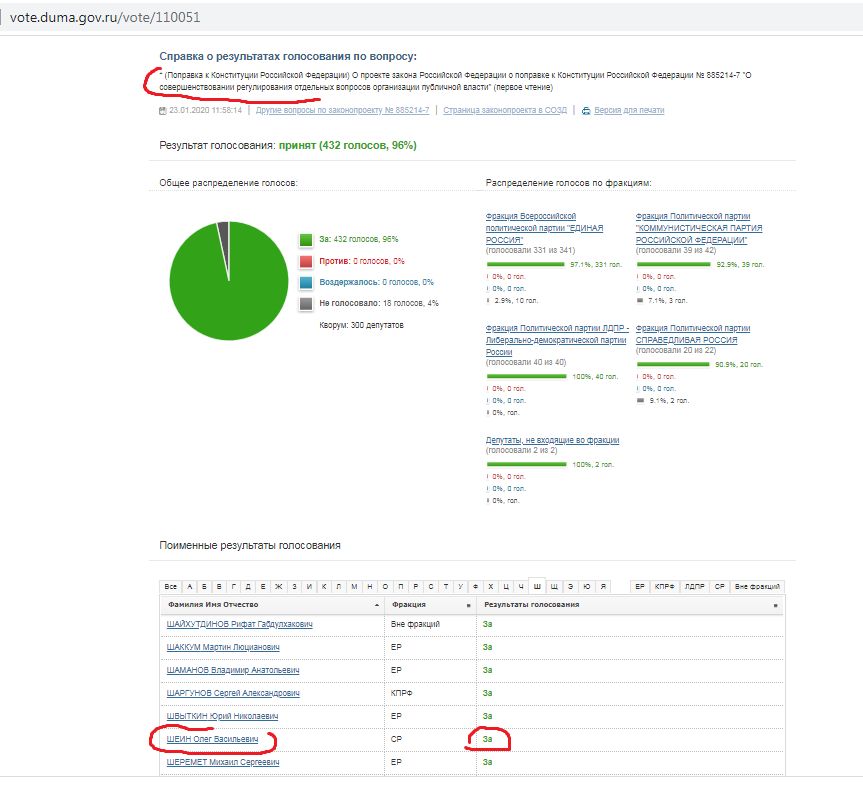
Task: Sort table by Фамилия Имя Отчество column arrow
Action: point(376,606)
